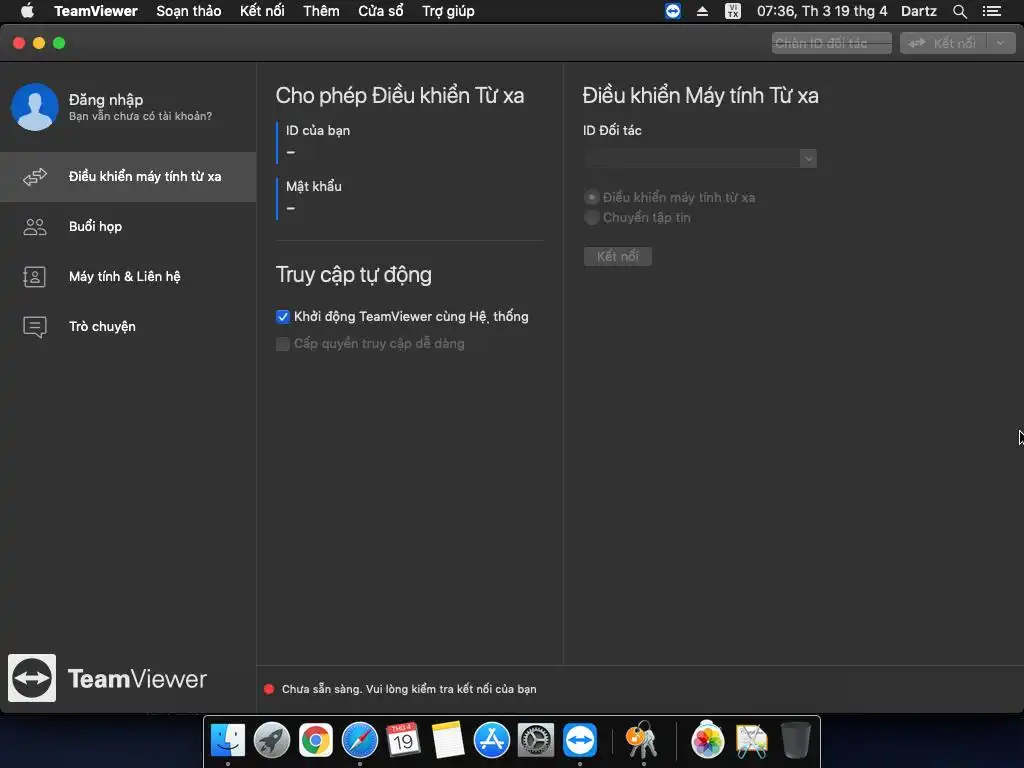Select Điều khiển máy tính từ xa sidebar item

pos(128,177)
